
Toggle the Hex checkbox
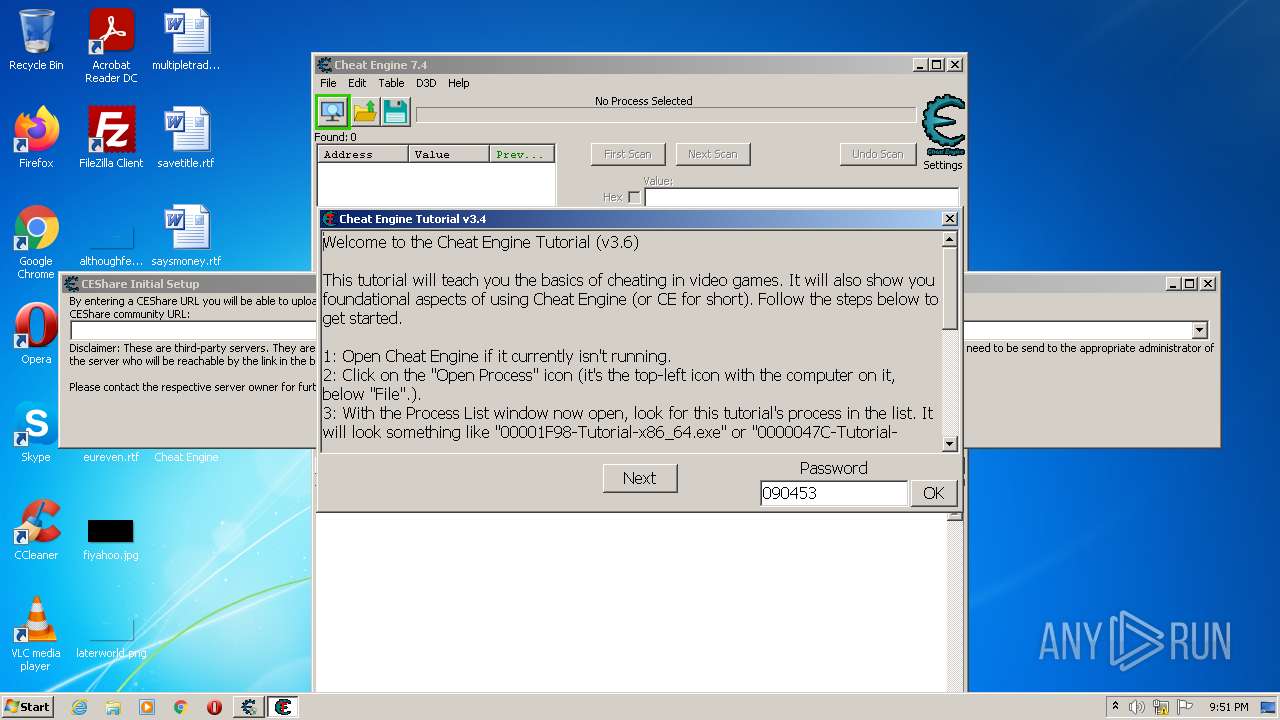(x=634, y=198)
